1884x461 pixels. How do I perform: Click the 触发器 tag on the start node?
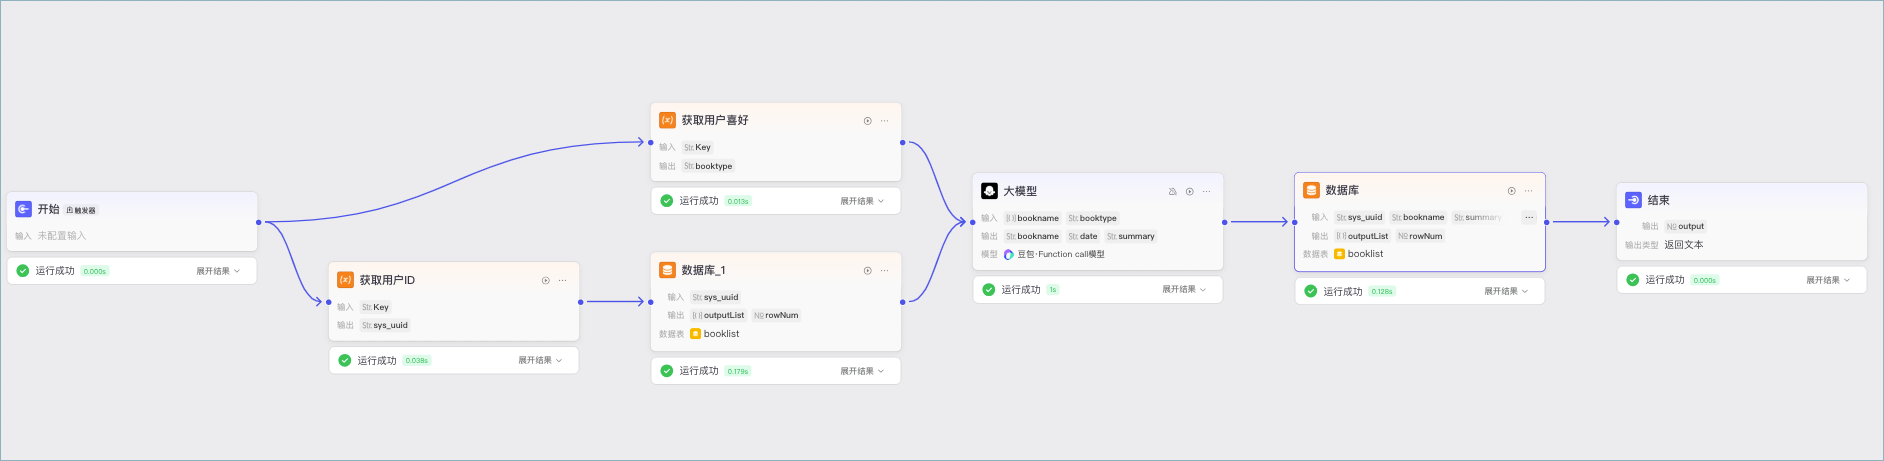tap(81, 210)
